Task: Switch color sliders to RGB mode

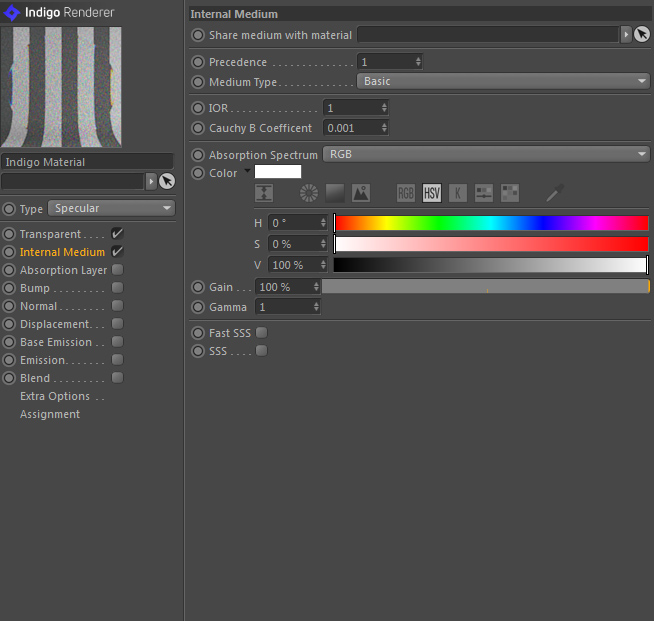Action: (x=406, y=193)
